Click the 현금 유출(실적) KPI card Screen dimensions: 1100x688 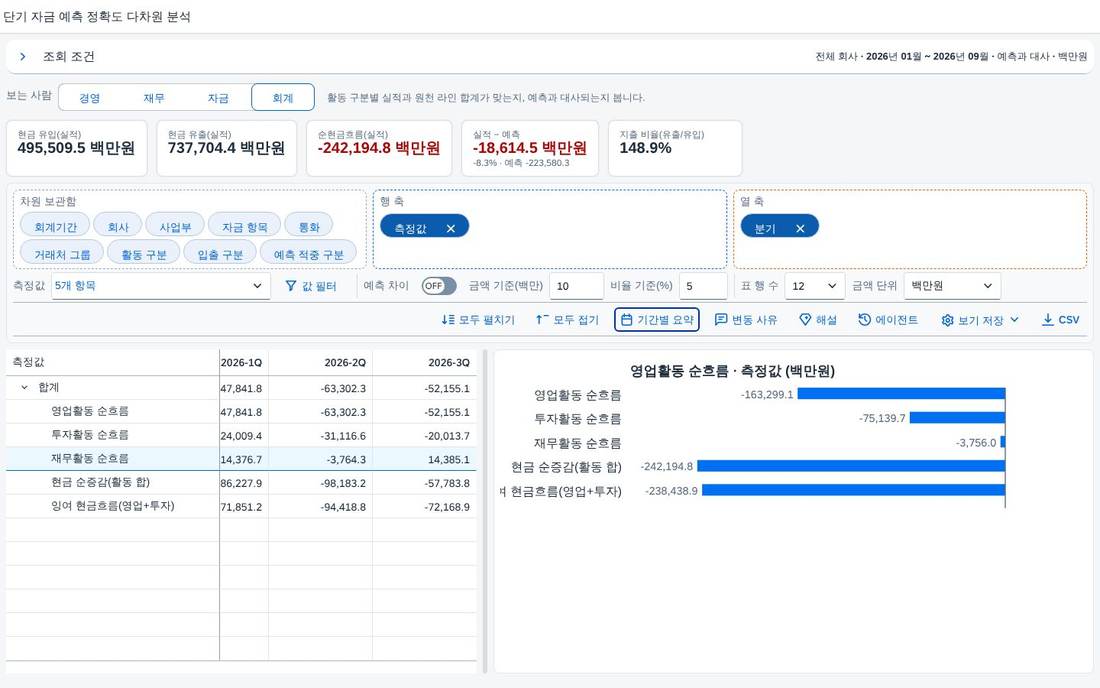(227, 148)
